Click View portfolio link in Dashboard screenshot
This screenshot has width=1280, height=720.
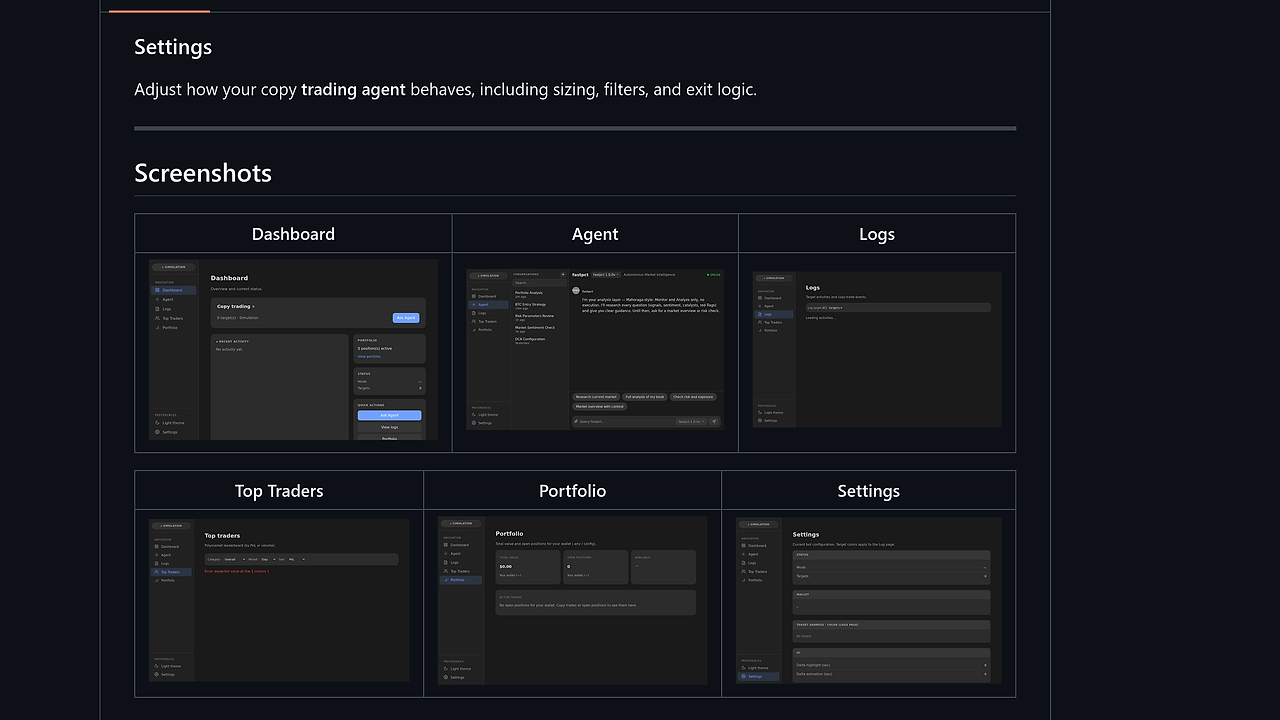369,356
